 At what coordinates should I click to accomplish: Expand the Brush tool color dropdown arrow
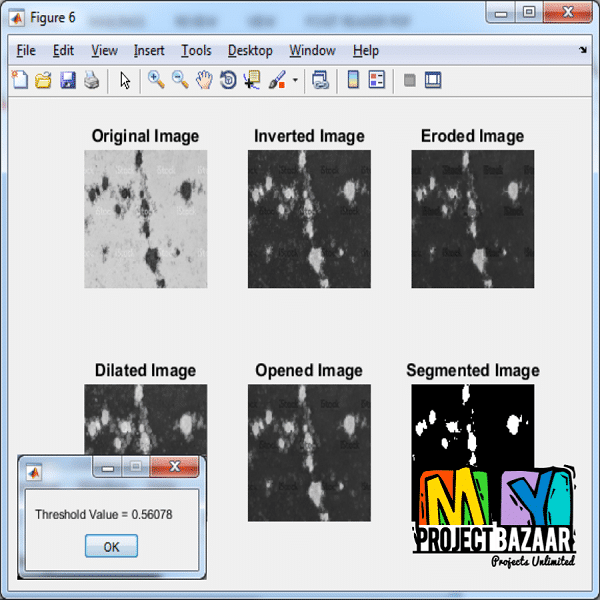click(x=295, y=80)
